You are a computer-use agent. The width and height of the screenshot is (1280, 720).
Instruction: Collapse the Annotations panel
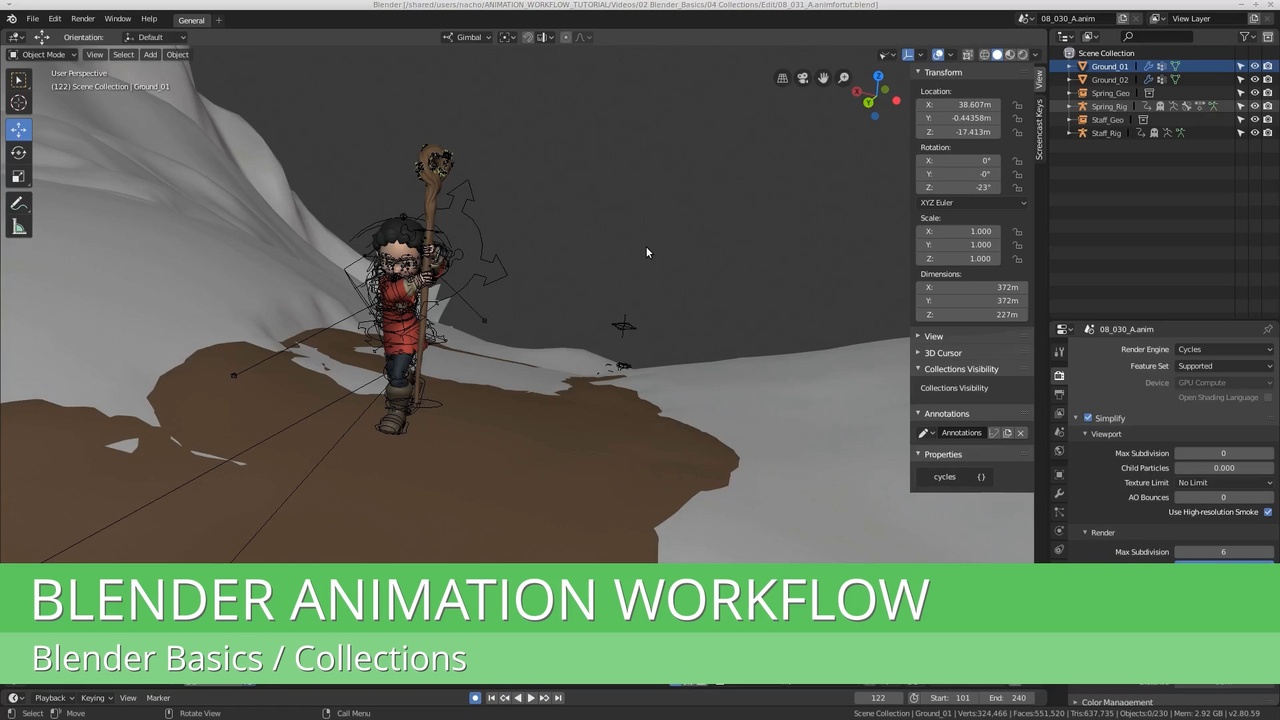pos(946,414)
